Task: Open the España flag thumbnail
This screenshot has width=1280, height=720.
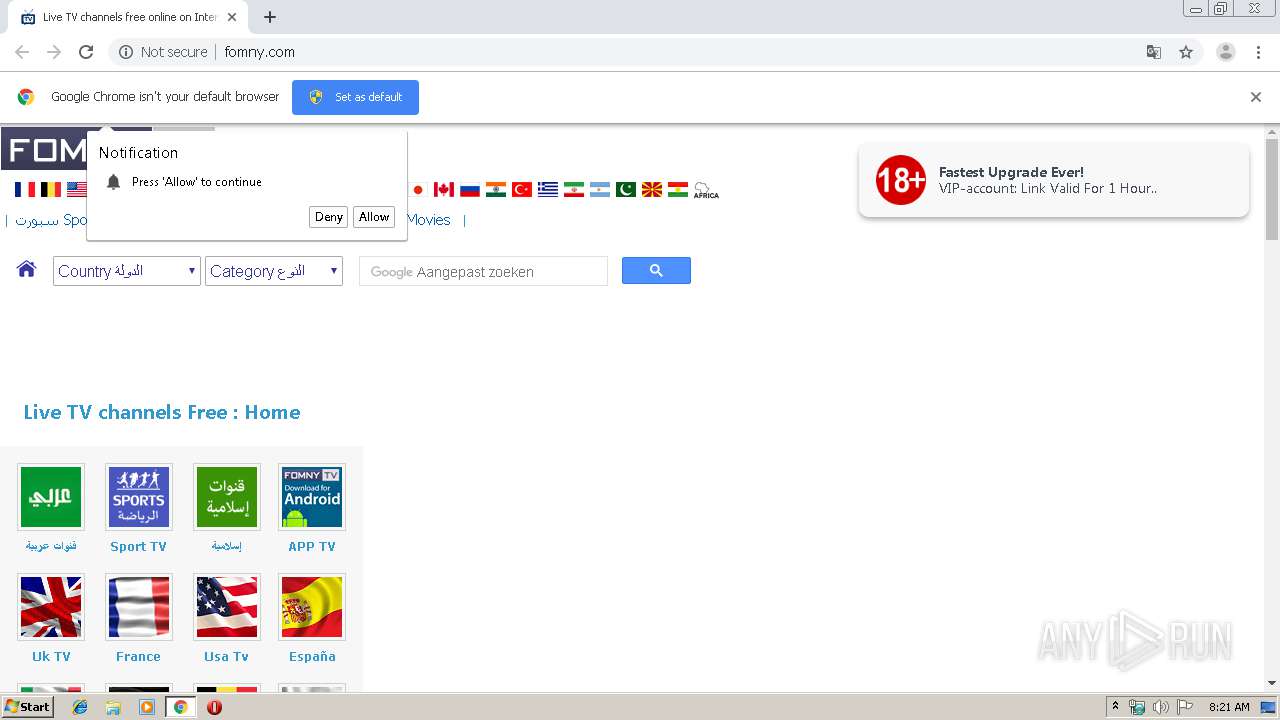Action: [x=312, y=607]
